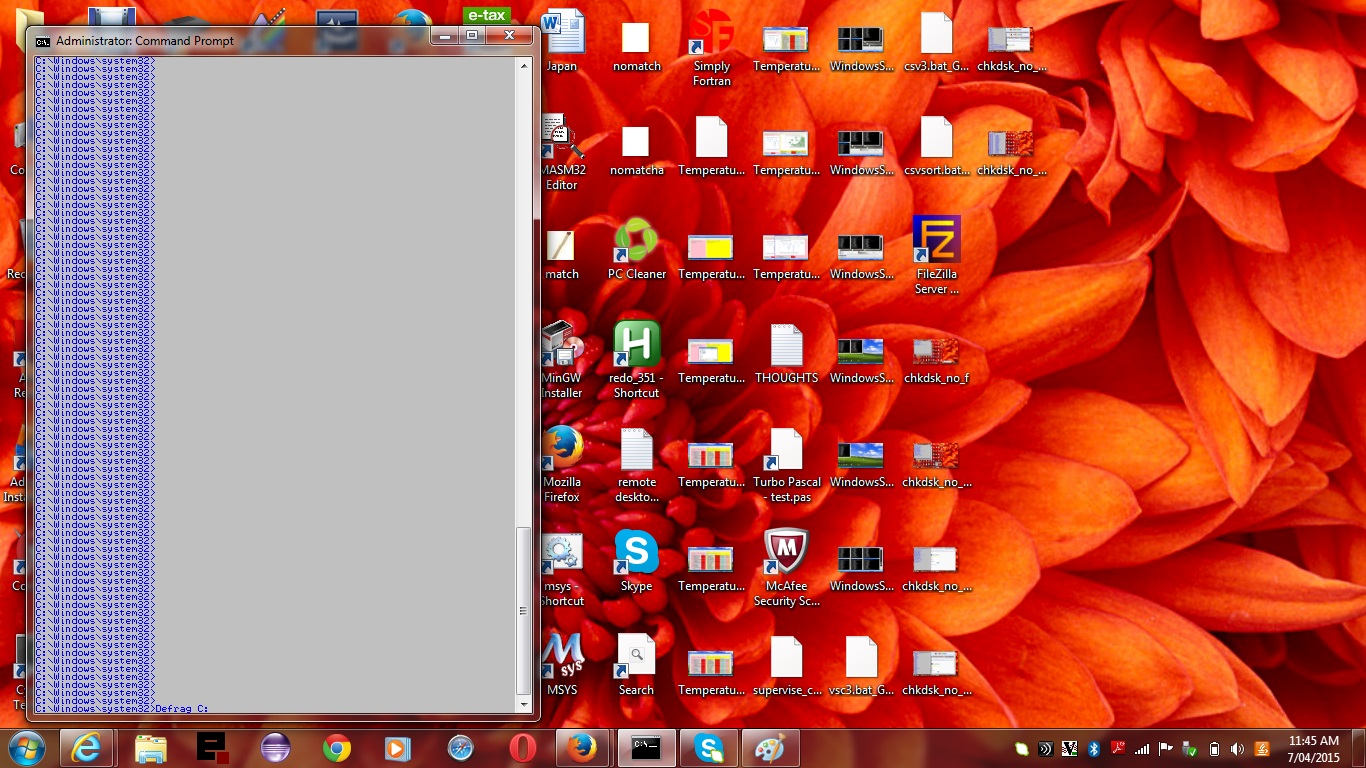Open the volume control in system tray
1366x768 pixels.
[x=1237, y=749]
